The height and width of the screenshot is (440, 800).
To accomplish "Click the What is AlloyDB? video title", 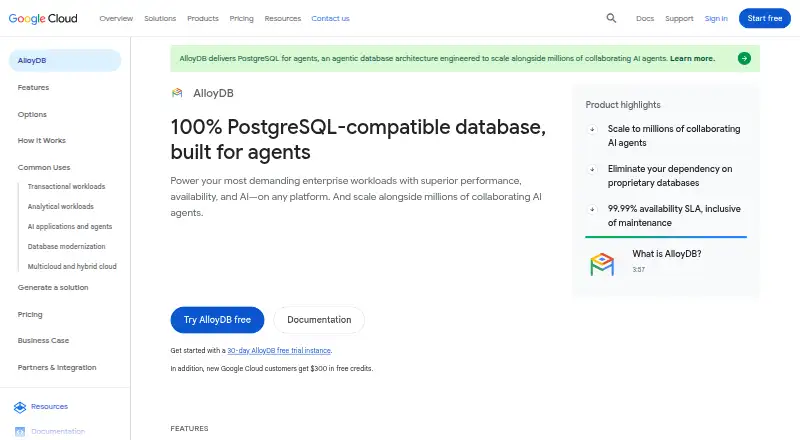I will tap(667, 254).
